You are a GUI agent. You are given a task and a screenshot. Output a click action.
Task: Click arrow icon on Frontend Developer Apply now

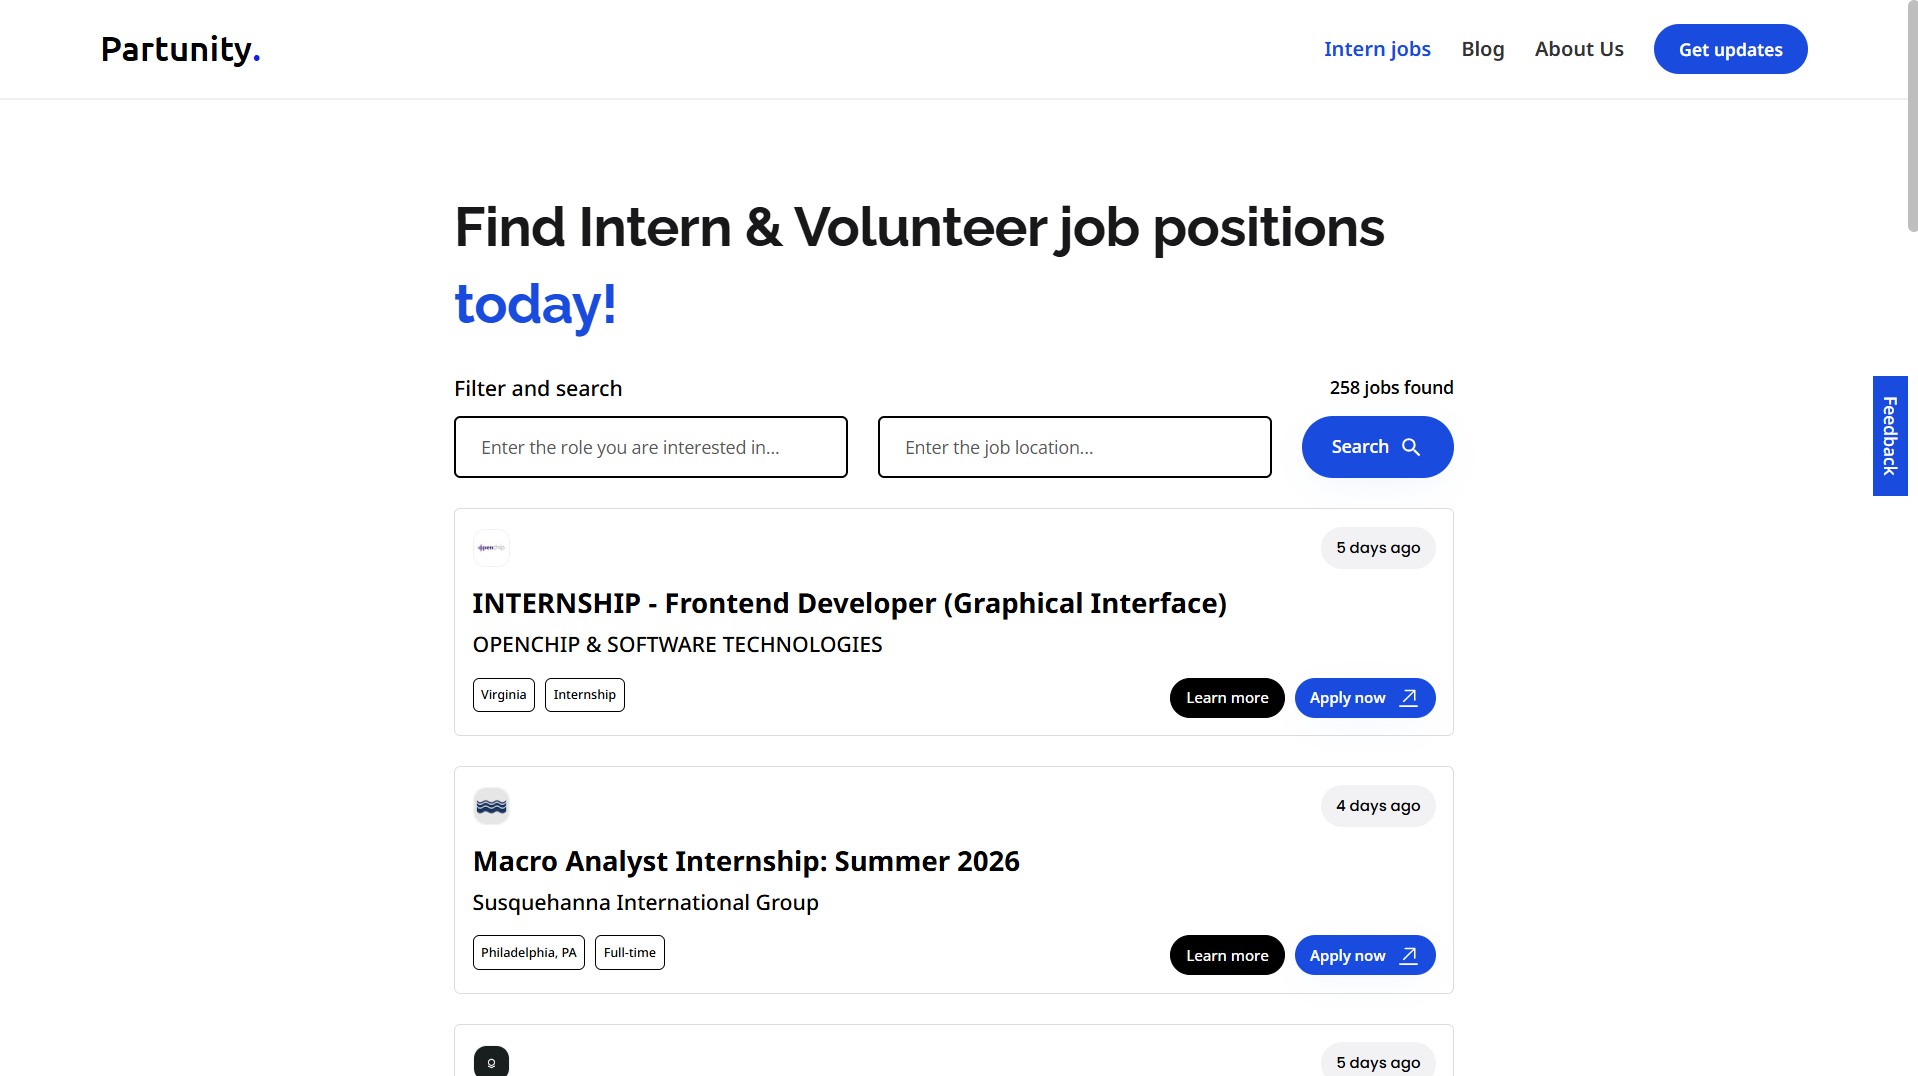click(x=1408, y=698)
